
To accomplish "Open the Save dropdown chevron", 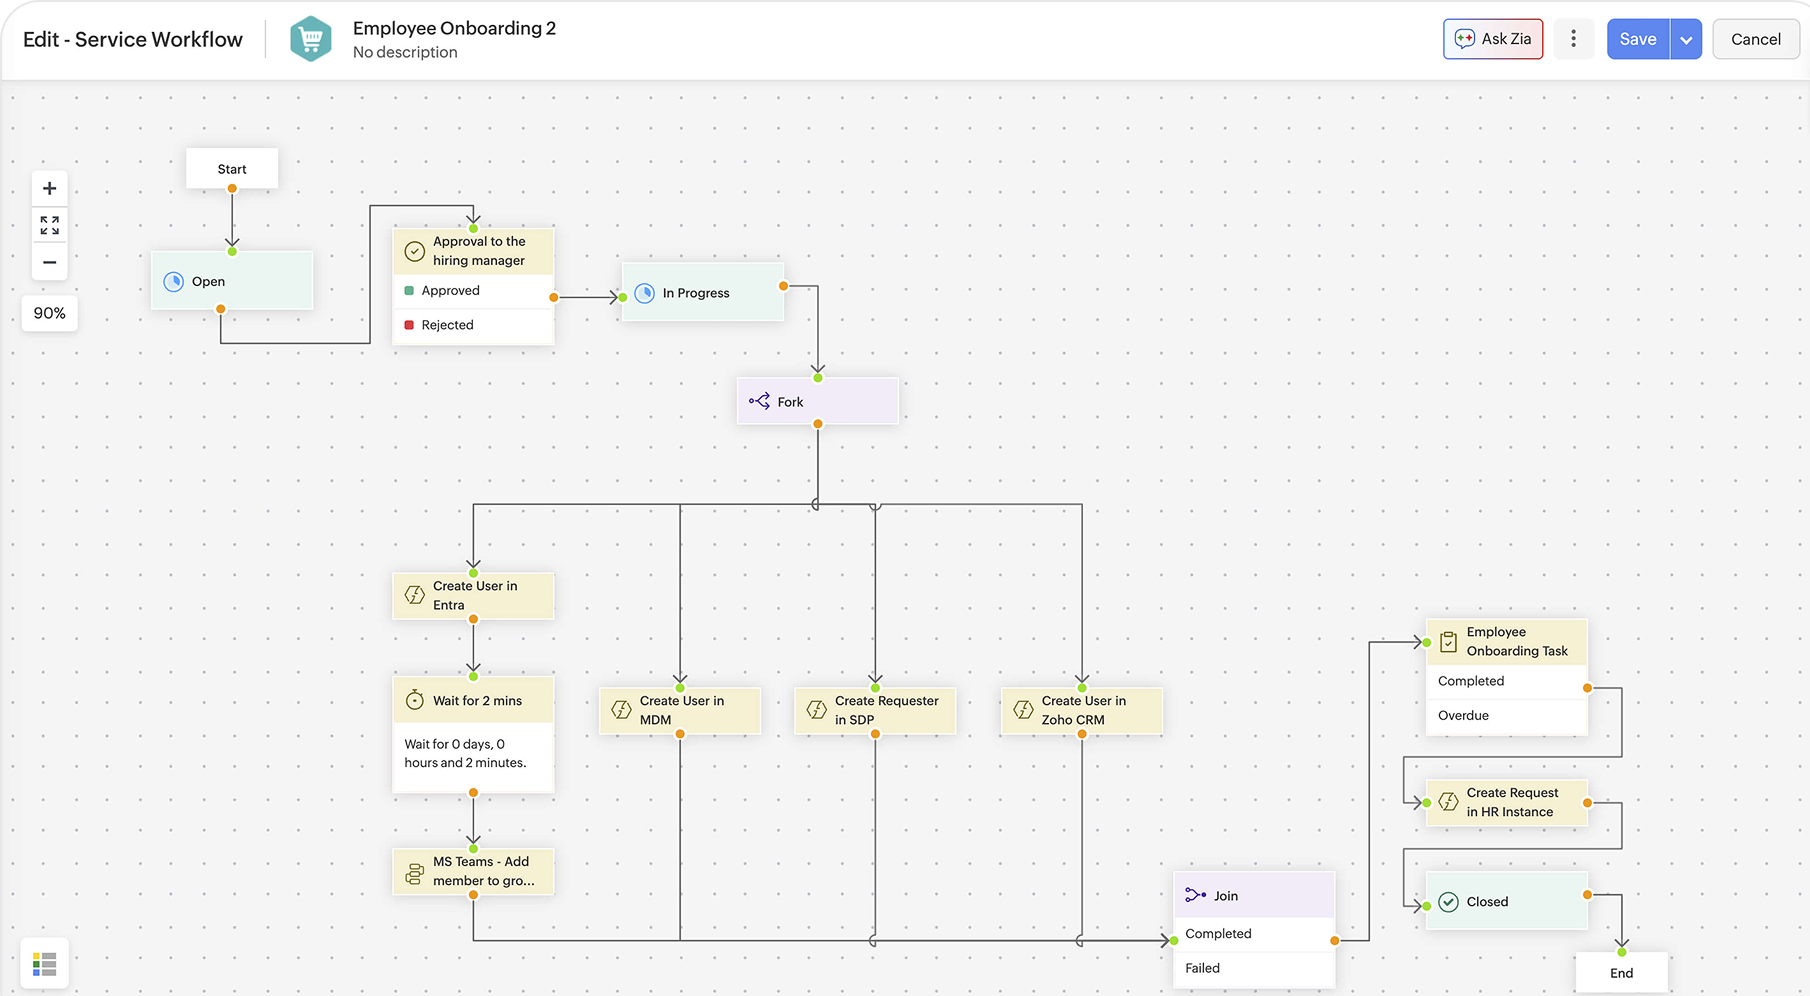I will (x=1686, y=38).
